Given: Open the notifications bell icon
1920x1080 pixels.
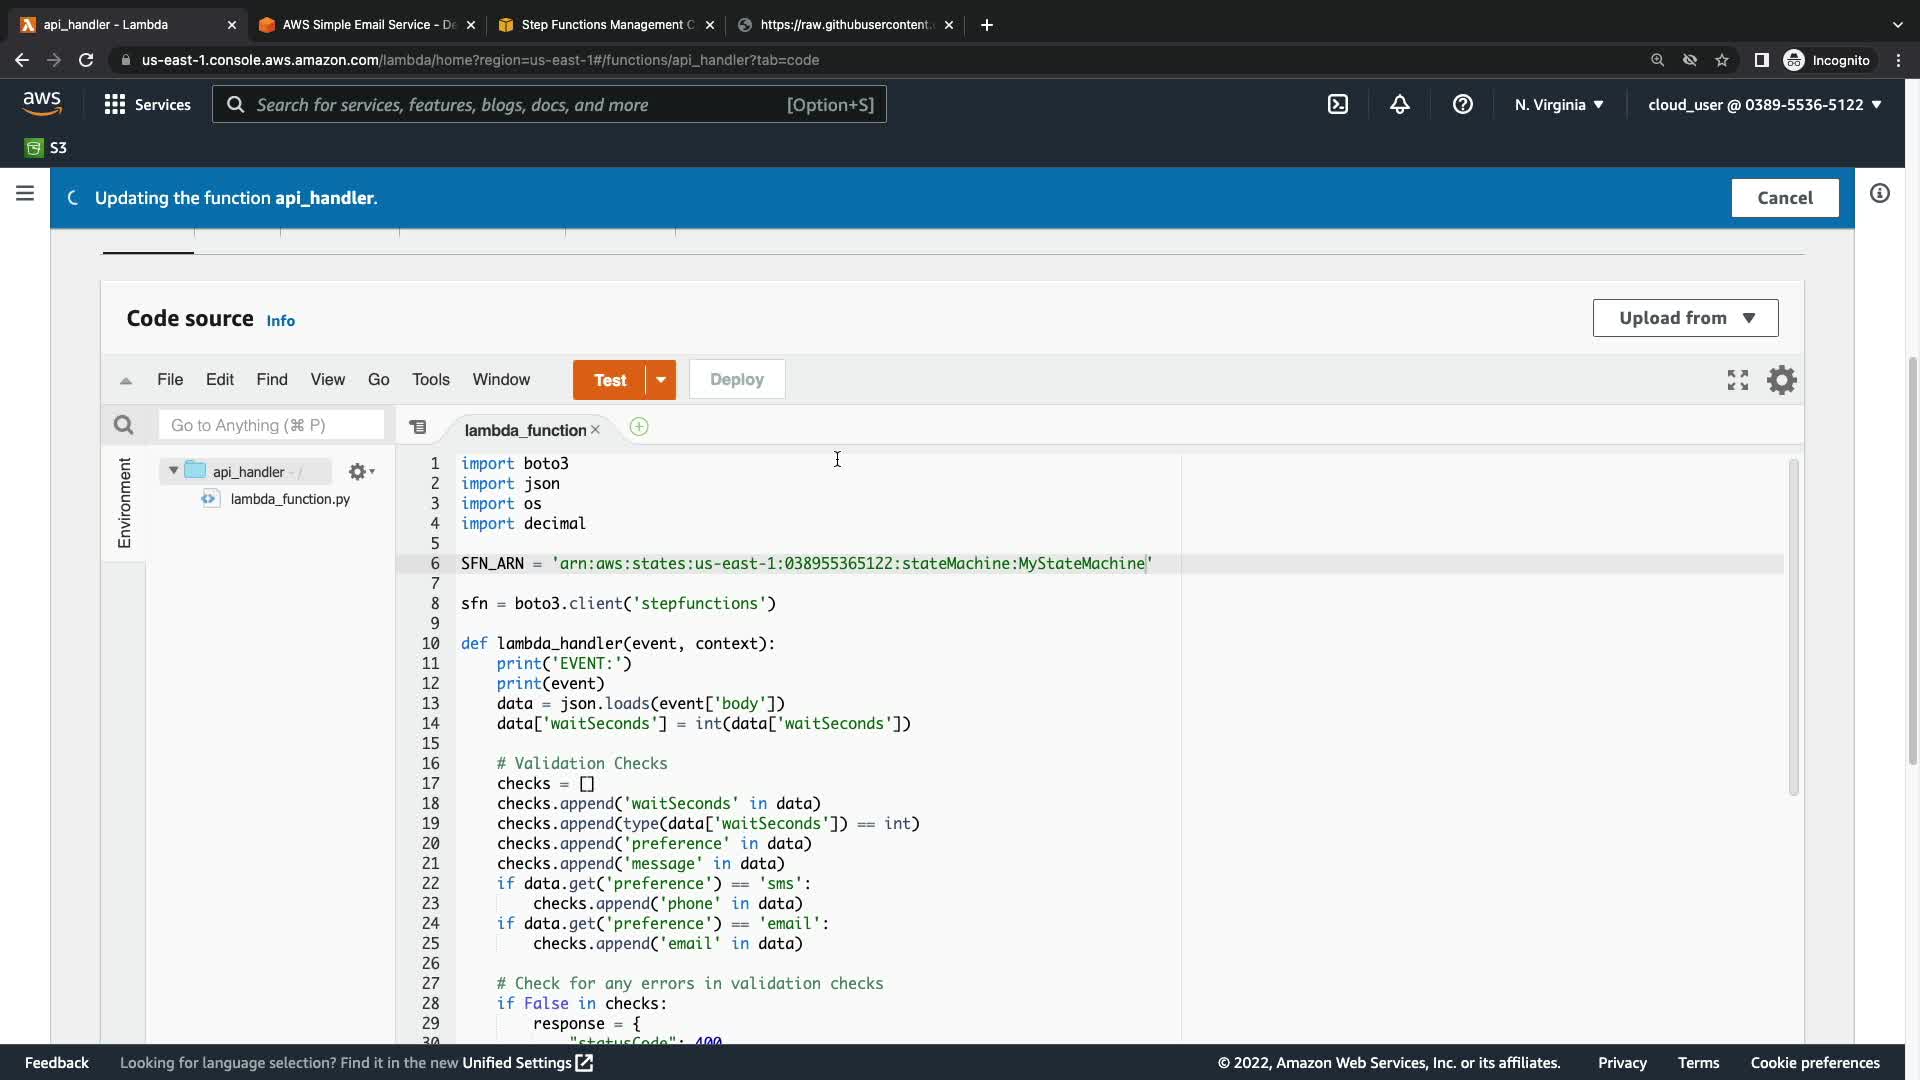Looking at the screenshot, I should point(1399,104).
